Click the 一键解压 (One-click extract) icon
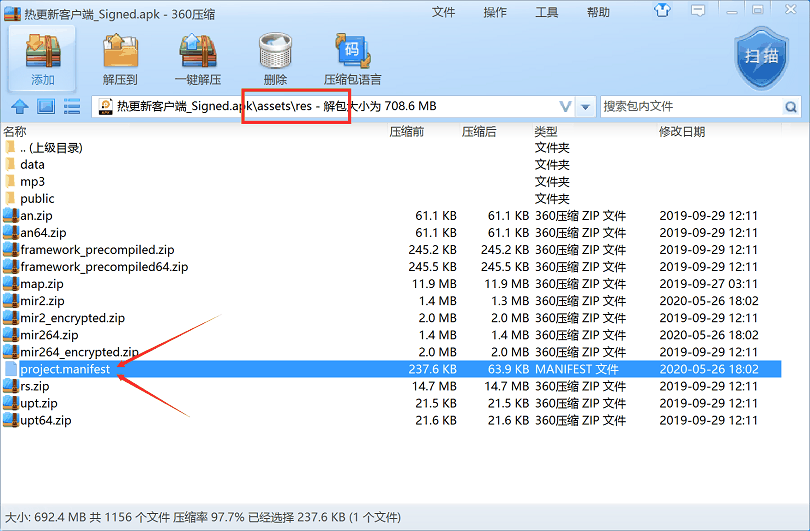The image size is (810, 531). pyautogui.click(x=197, y=58)
